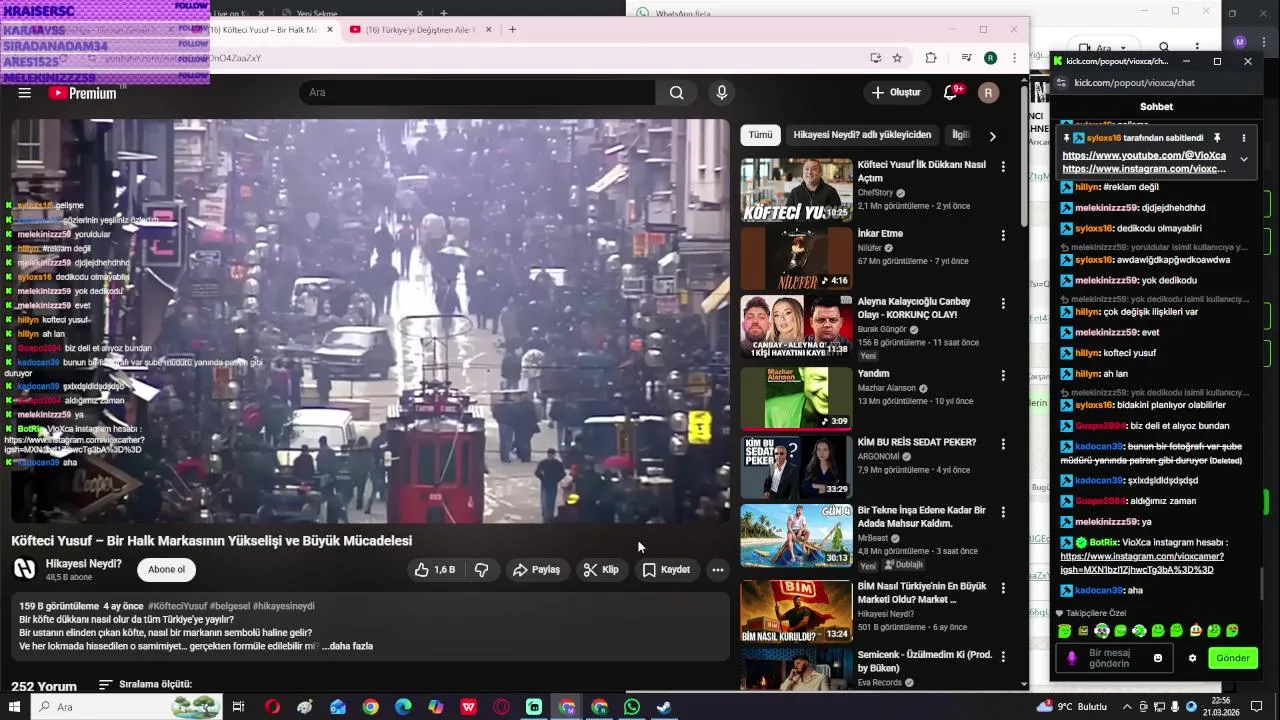
Task: Create a clip with Klip button
Action: 602,570
